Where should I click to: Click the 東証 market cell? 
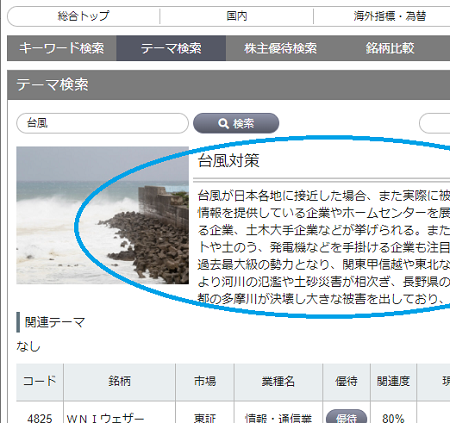205,418
